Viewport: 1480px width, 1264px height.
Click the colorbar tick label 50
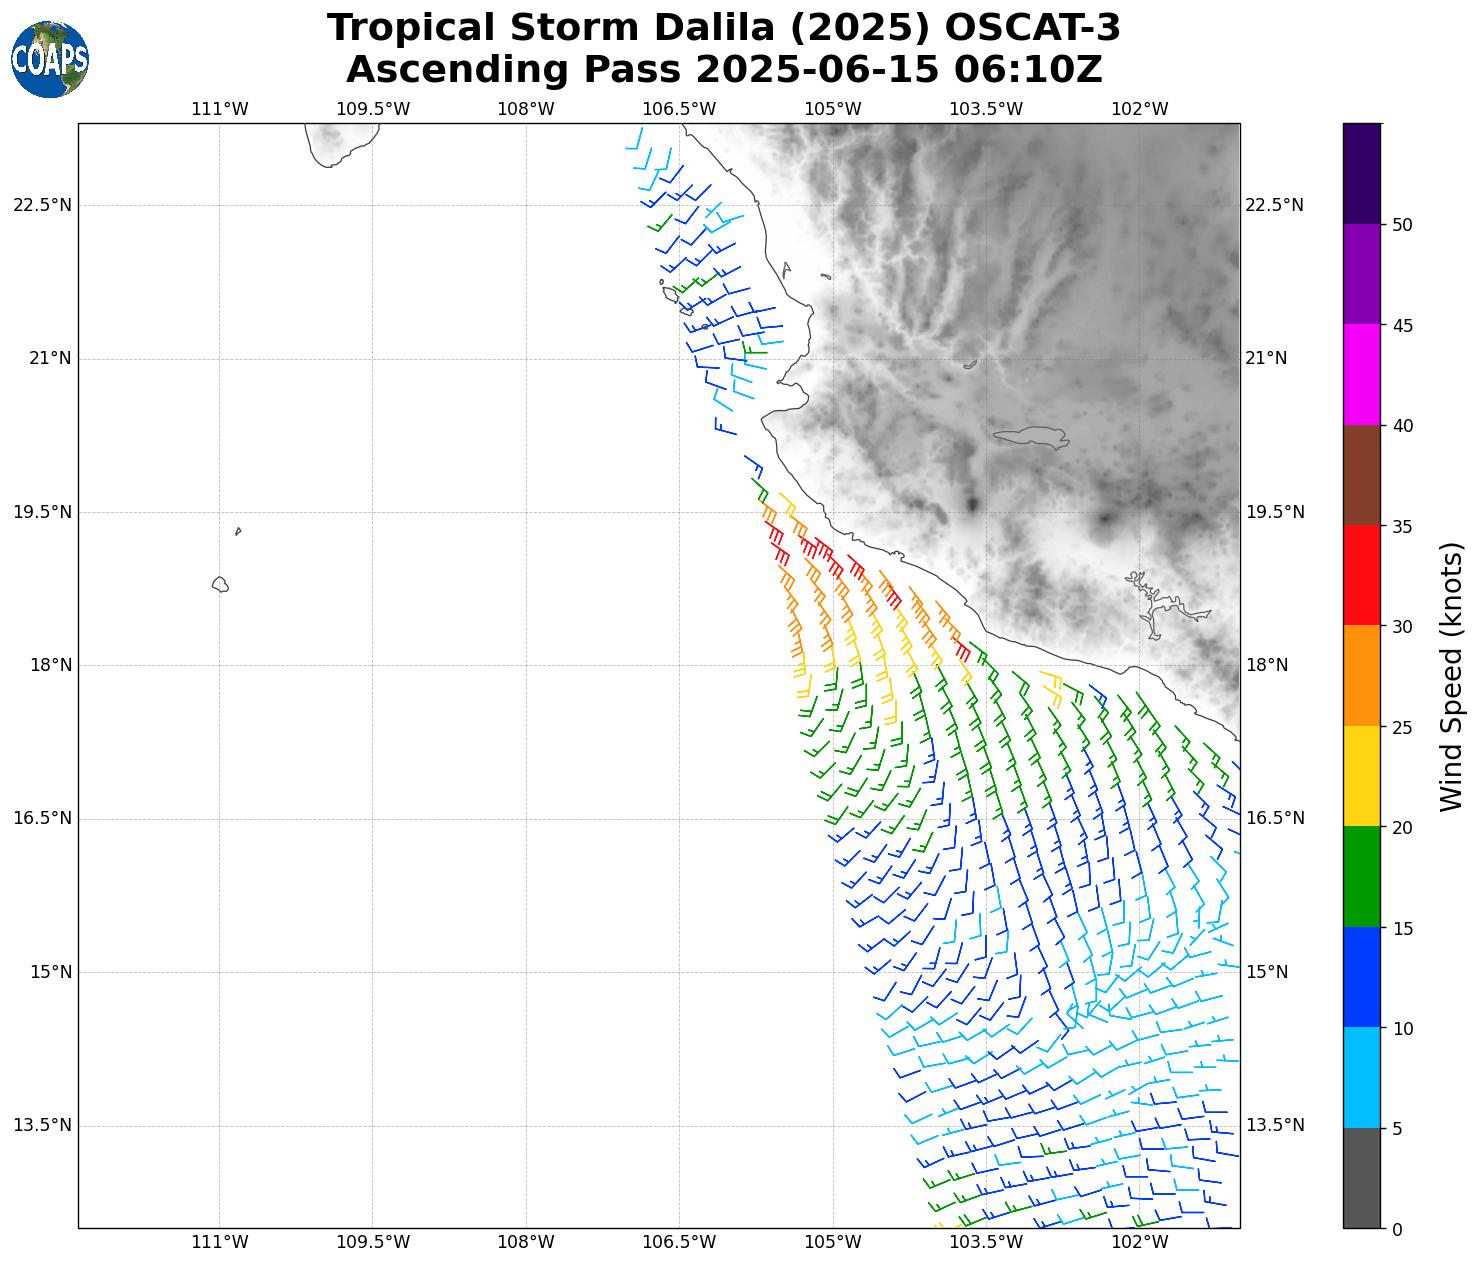point(1402,225)
